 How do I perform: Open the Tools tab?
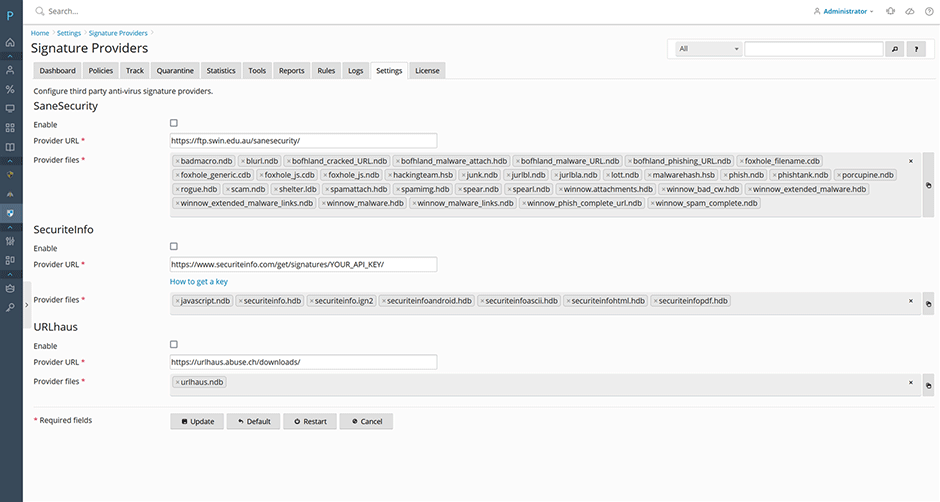click(257, 71)
